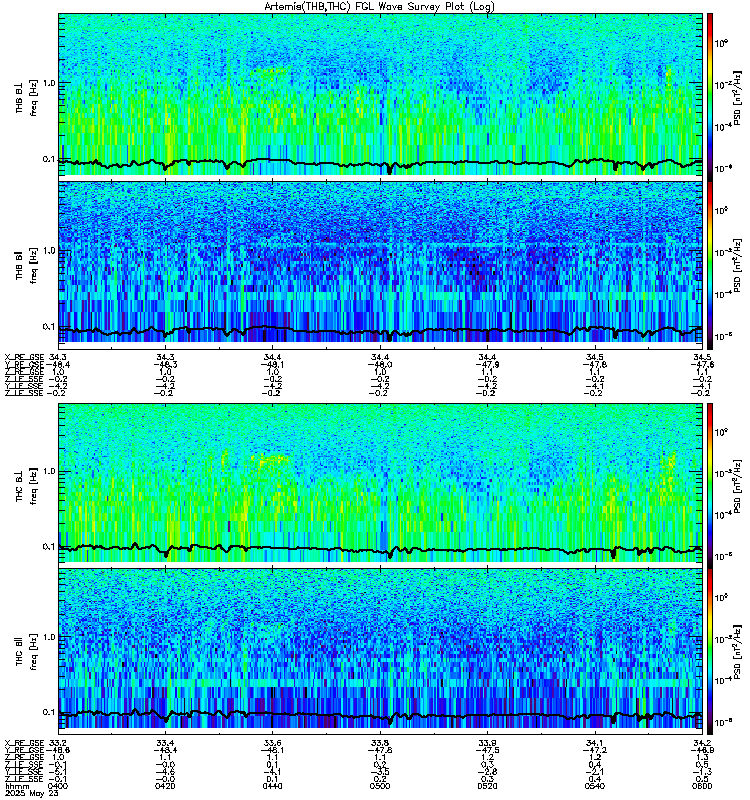Click the 'THB B∥ freq [Hz]' axis label

coord(26,265)
